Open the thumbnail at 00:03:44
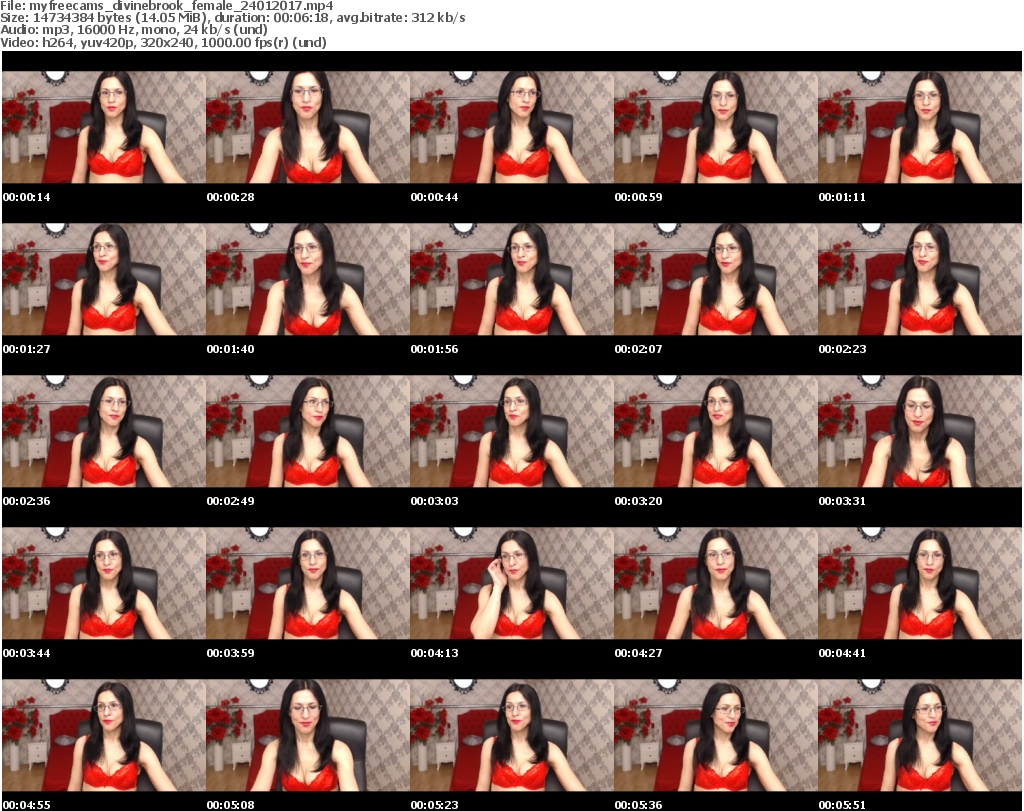1024x811 pixels. tap(104, 583)
